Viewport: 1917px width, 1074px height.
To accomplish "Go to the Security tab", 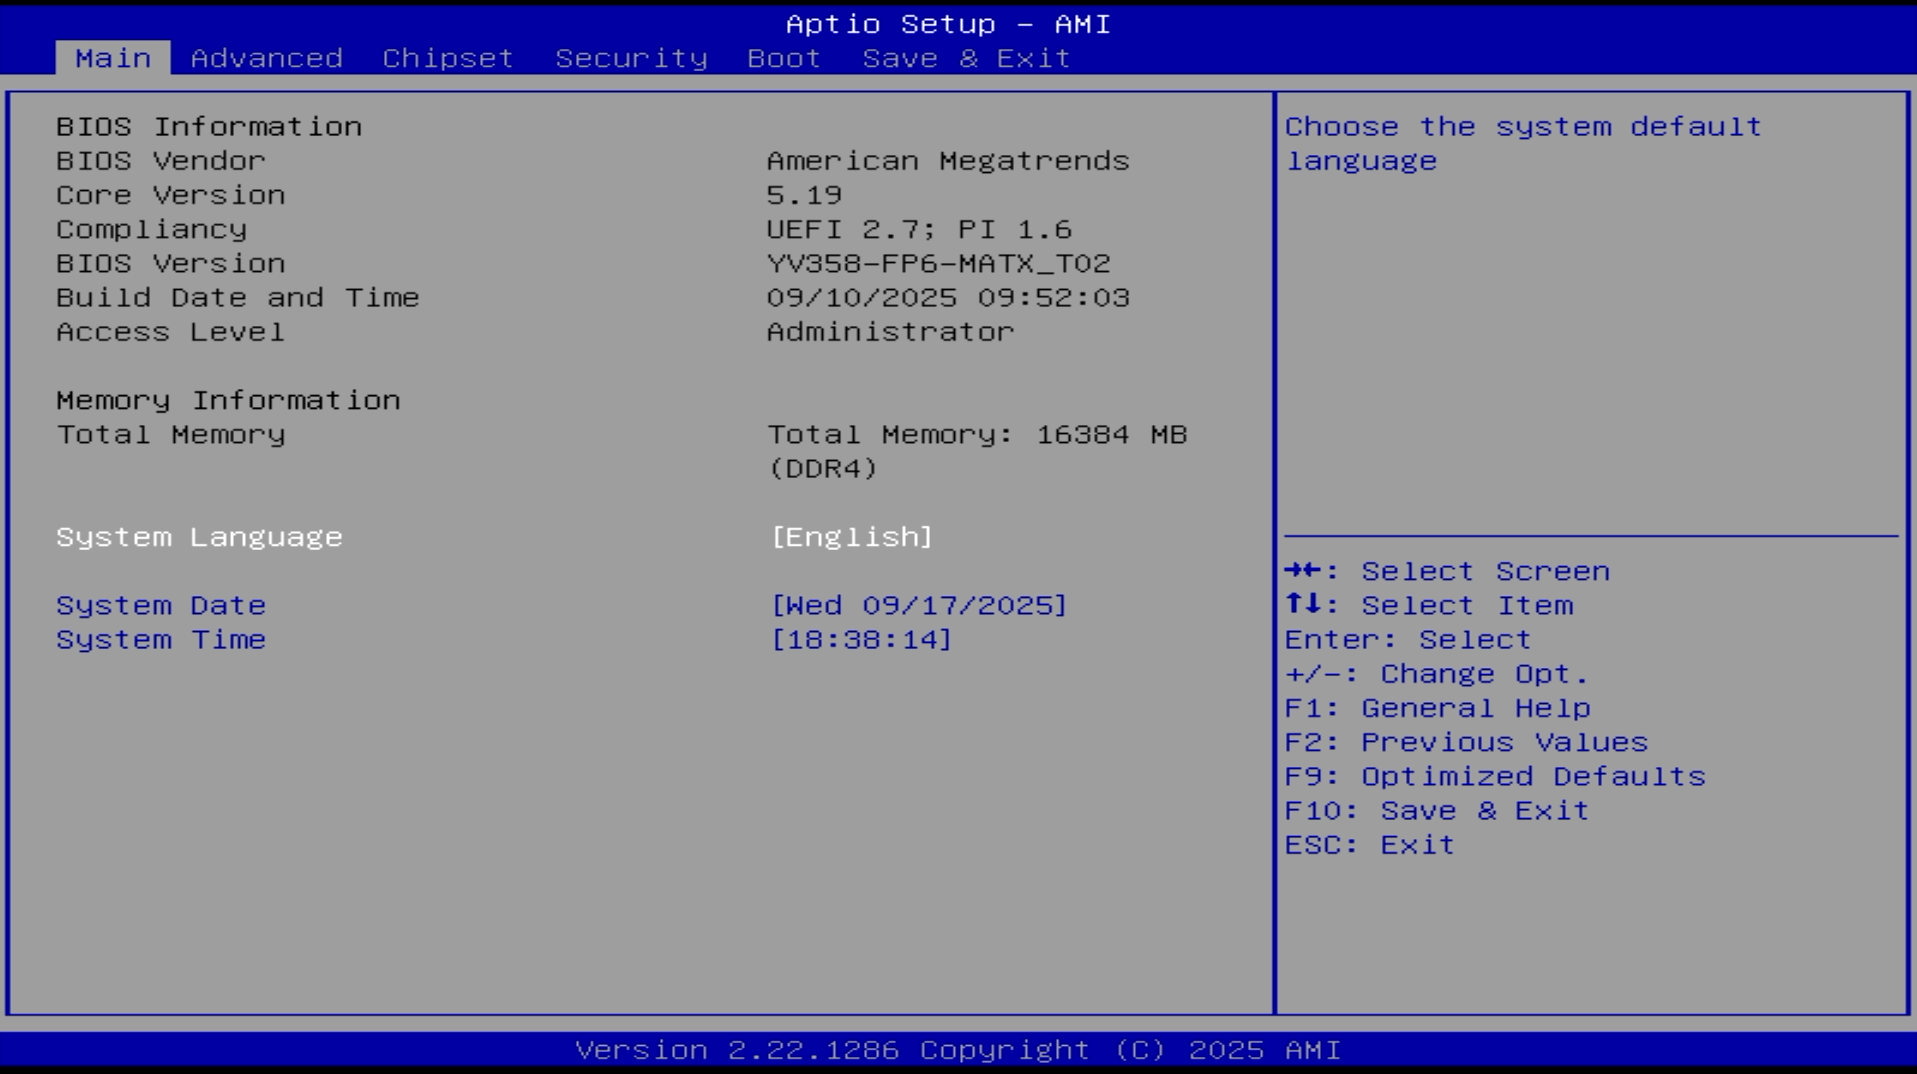I will pyautogui.click(x=631, y=58).
